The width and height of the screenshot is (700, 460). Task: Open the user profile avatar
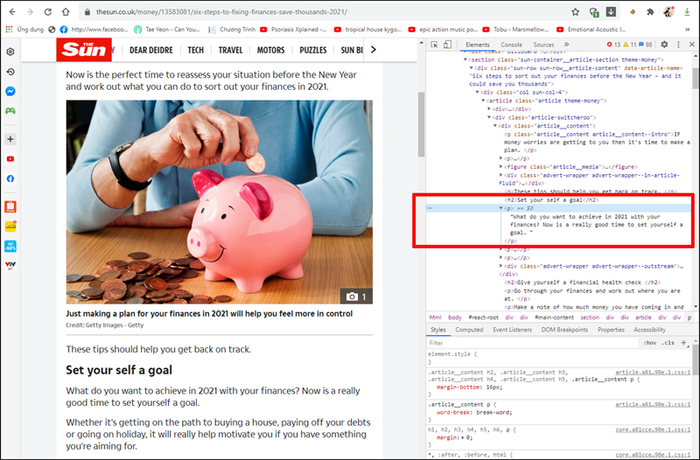click(668, 12)
